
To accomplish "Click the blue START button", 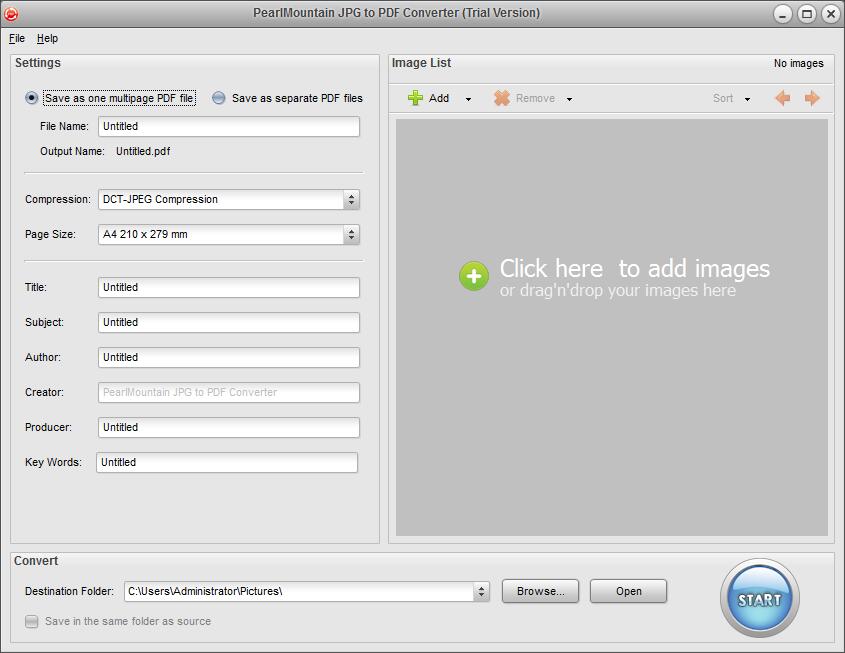I will [x=760, y=599].
